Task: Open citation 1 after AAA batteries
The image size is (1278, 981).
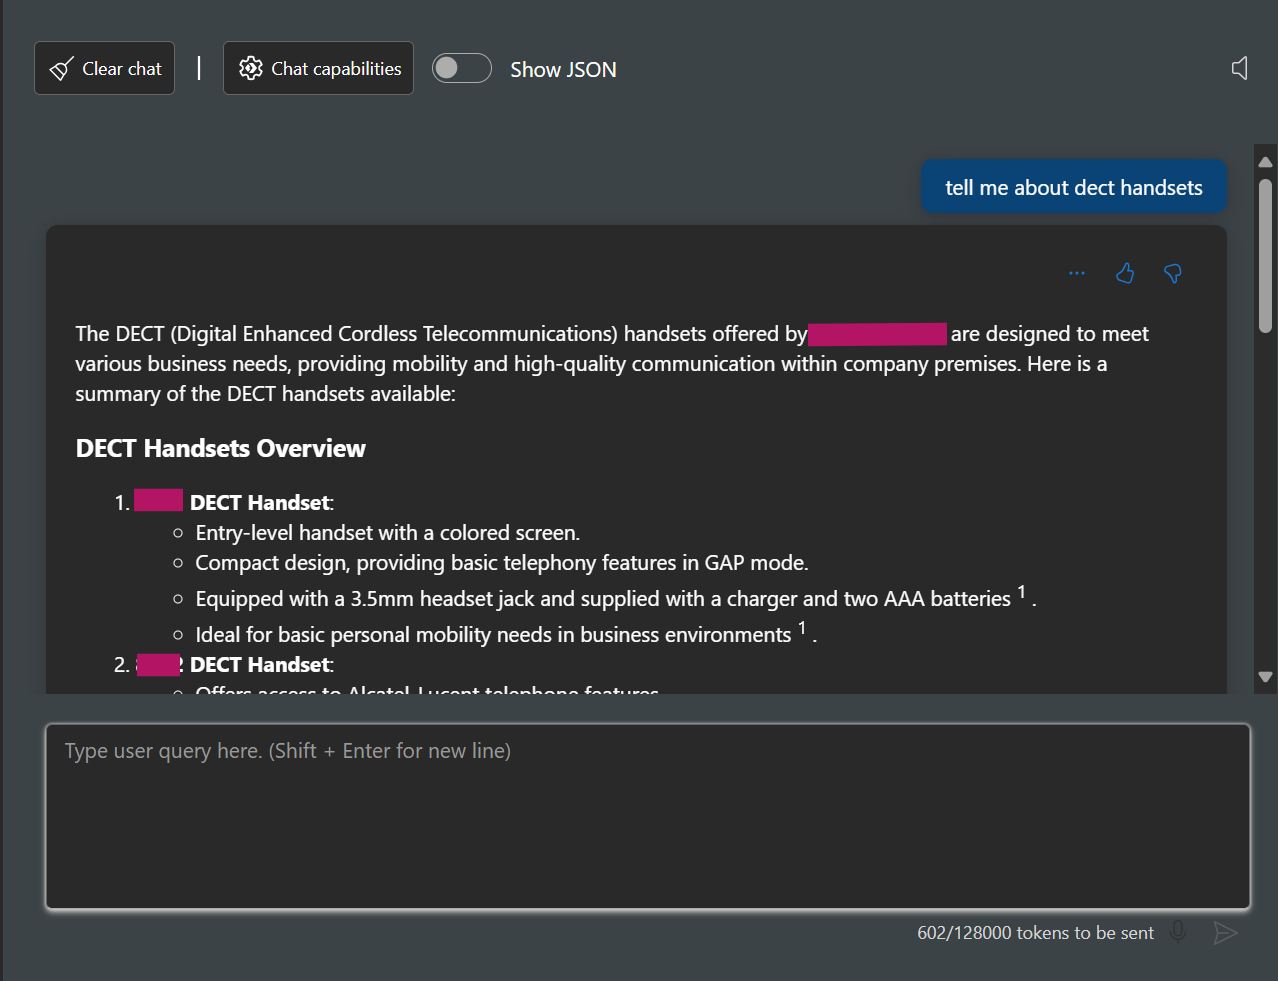Action: (1021, 592)
